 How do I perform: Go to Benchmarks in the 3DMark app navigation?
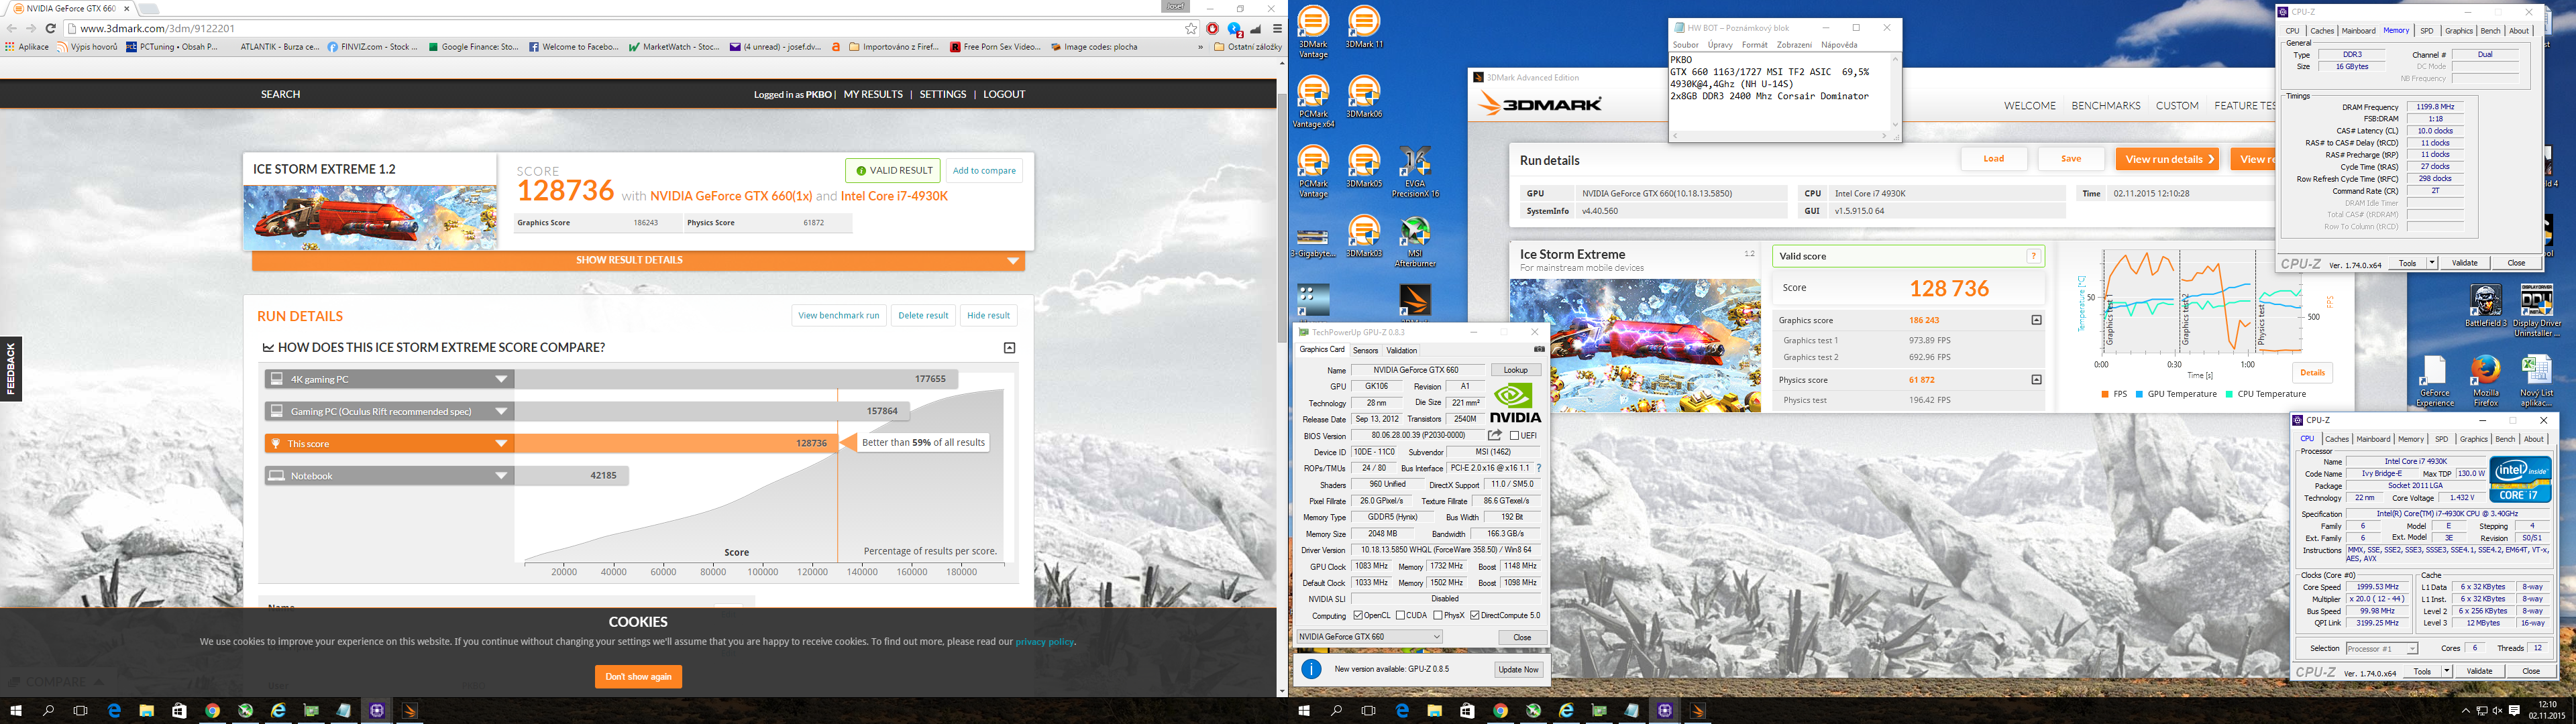2106,106
